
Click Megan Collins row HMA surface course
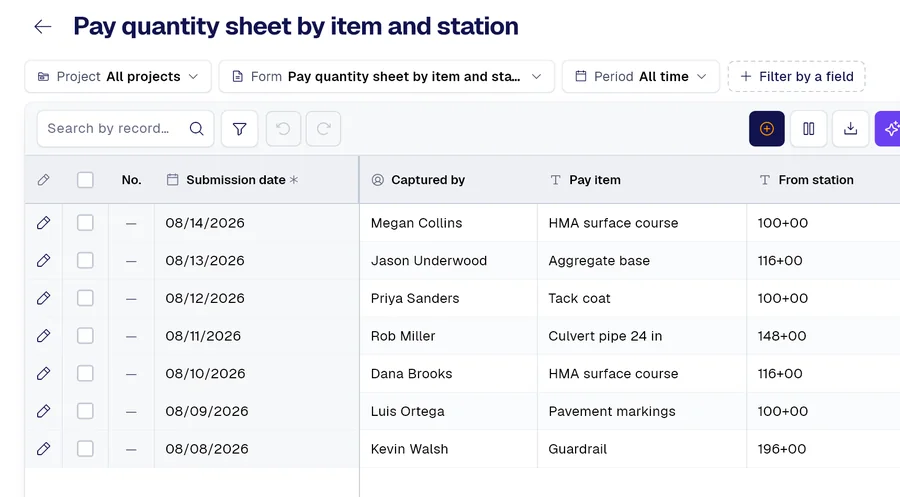tap(642, 223)
